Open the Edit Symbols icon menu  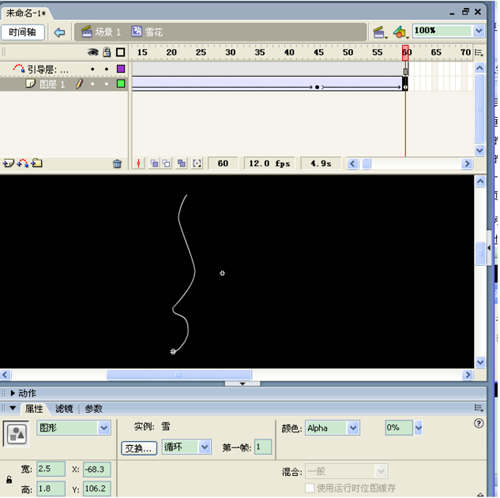tap(400, 32)
